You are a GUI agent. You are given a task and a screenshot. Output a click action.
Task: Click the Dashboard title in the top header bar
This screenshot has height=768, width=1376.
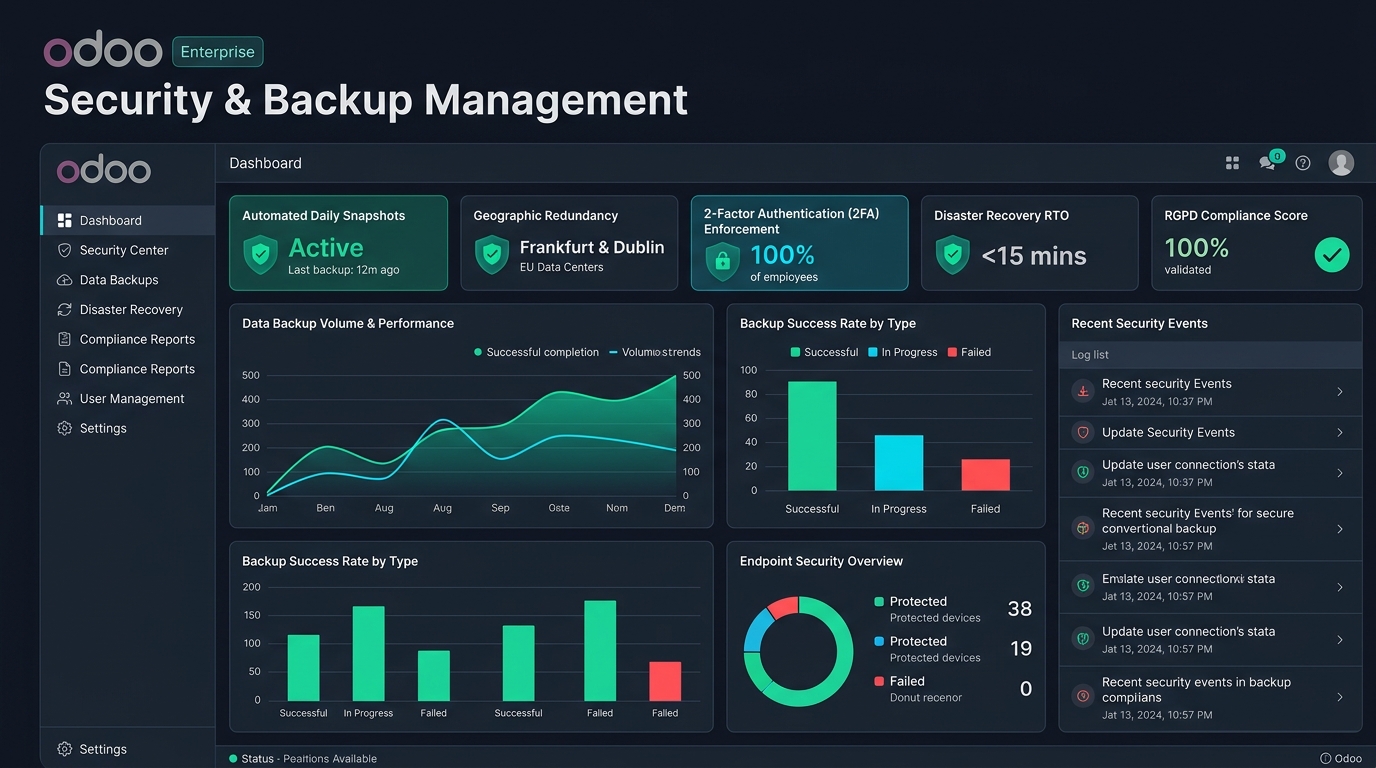click(265, 163)
